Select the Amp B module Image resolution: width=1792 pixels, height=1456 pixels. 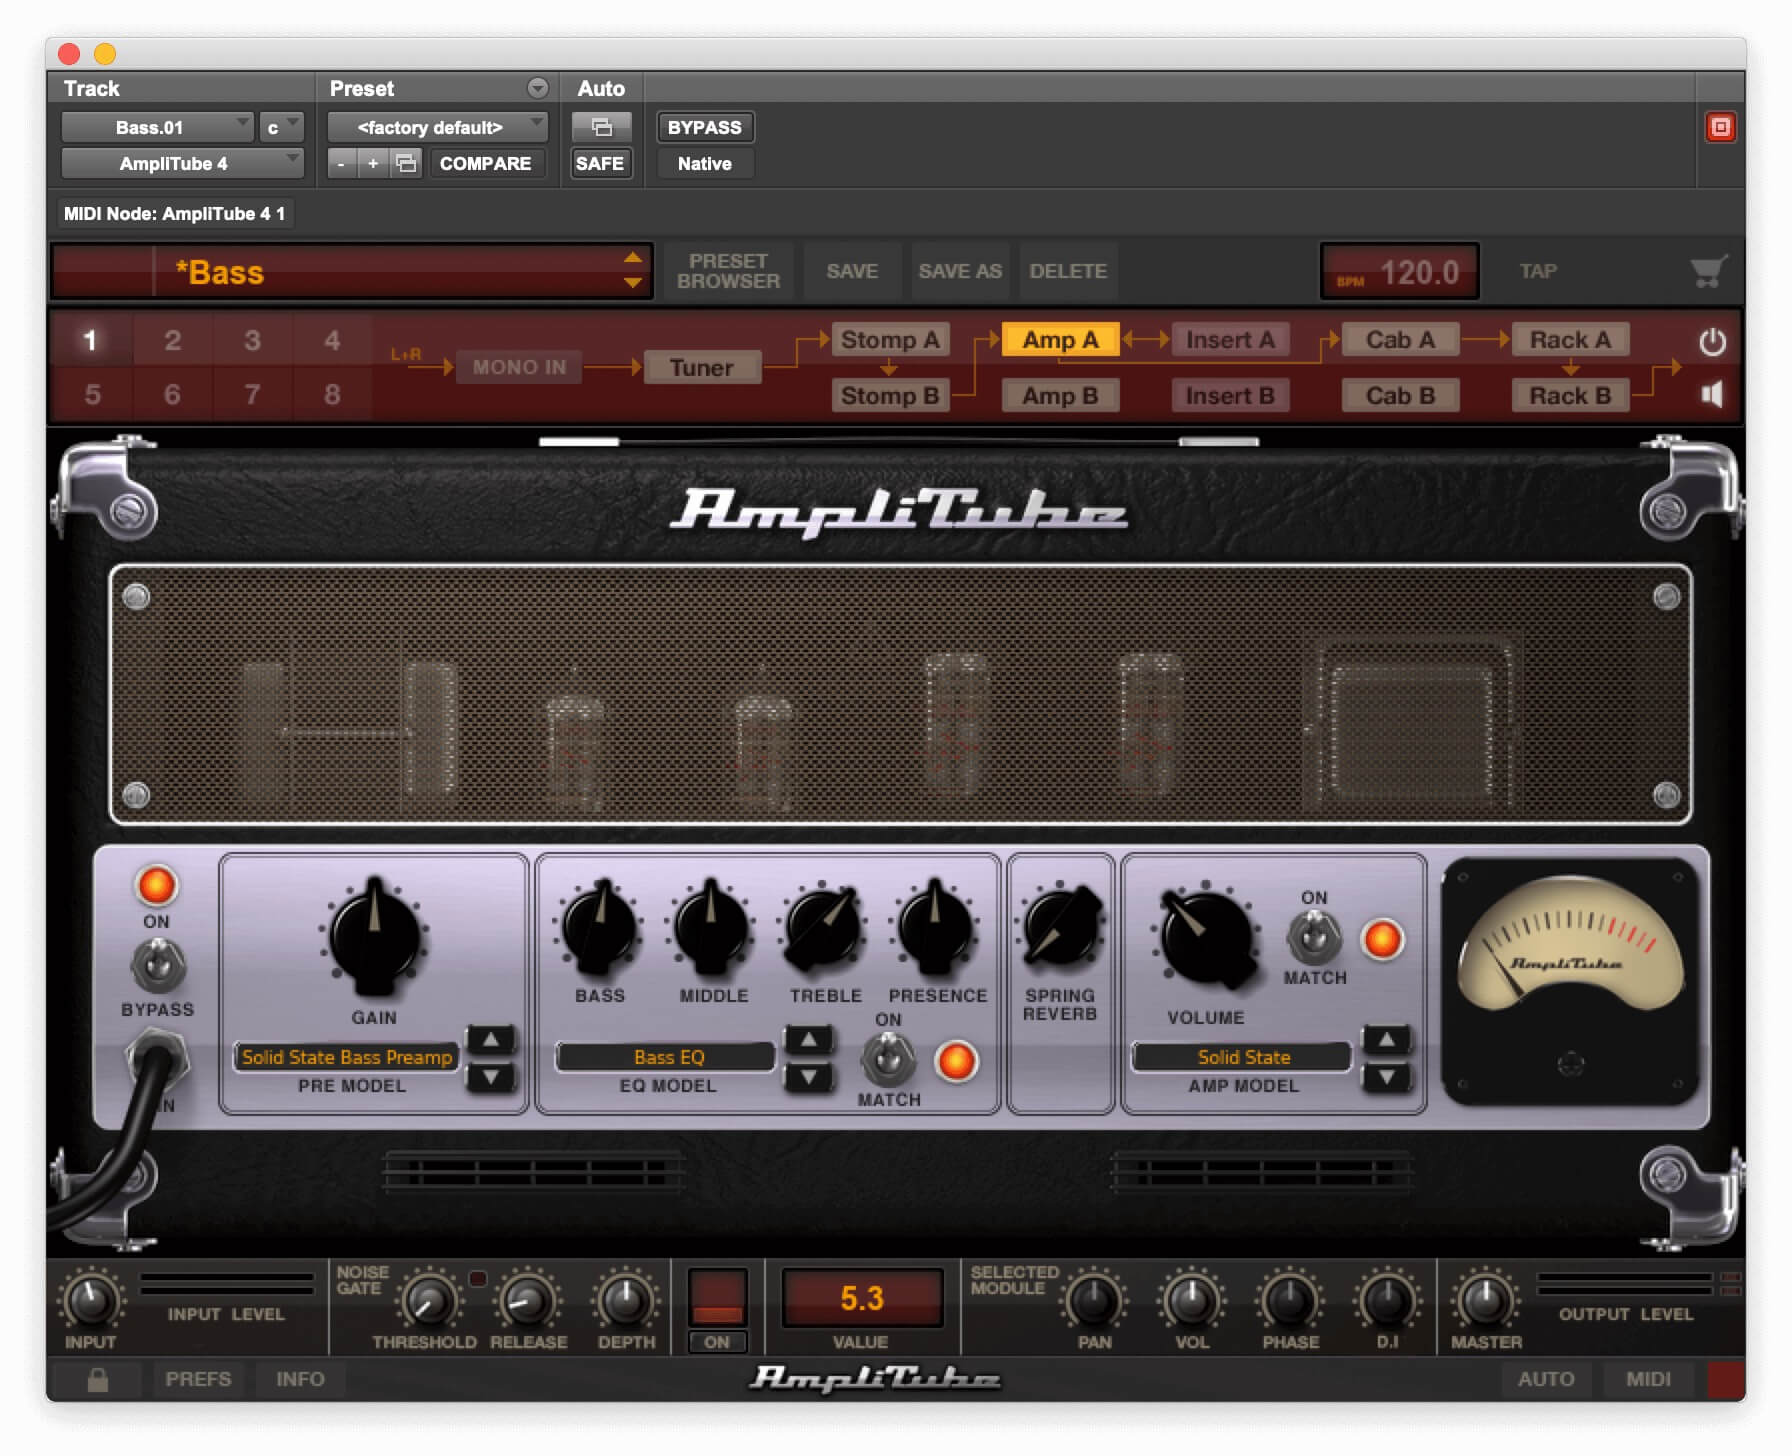click(1060, 396)
